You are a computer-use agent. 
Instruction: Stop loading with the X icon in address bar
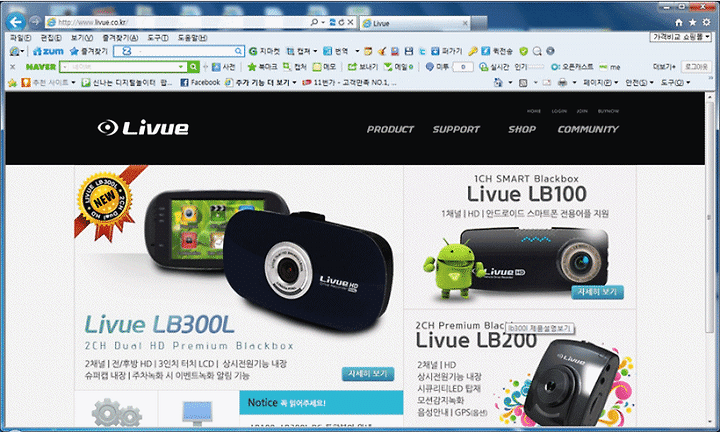[x=350, y=22]
